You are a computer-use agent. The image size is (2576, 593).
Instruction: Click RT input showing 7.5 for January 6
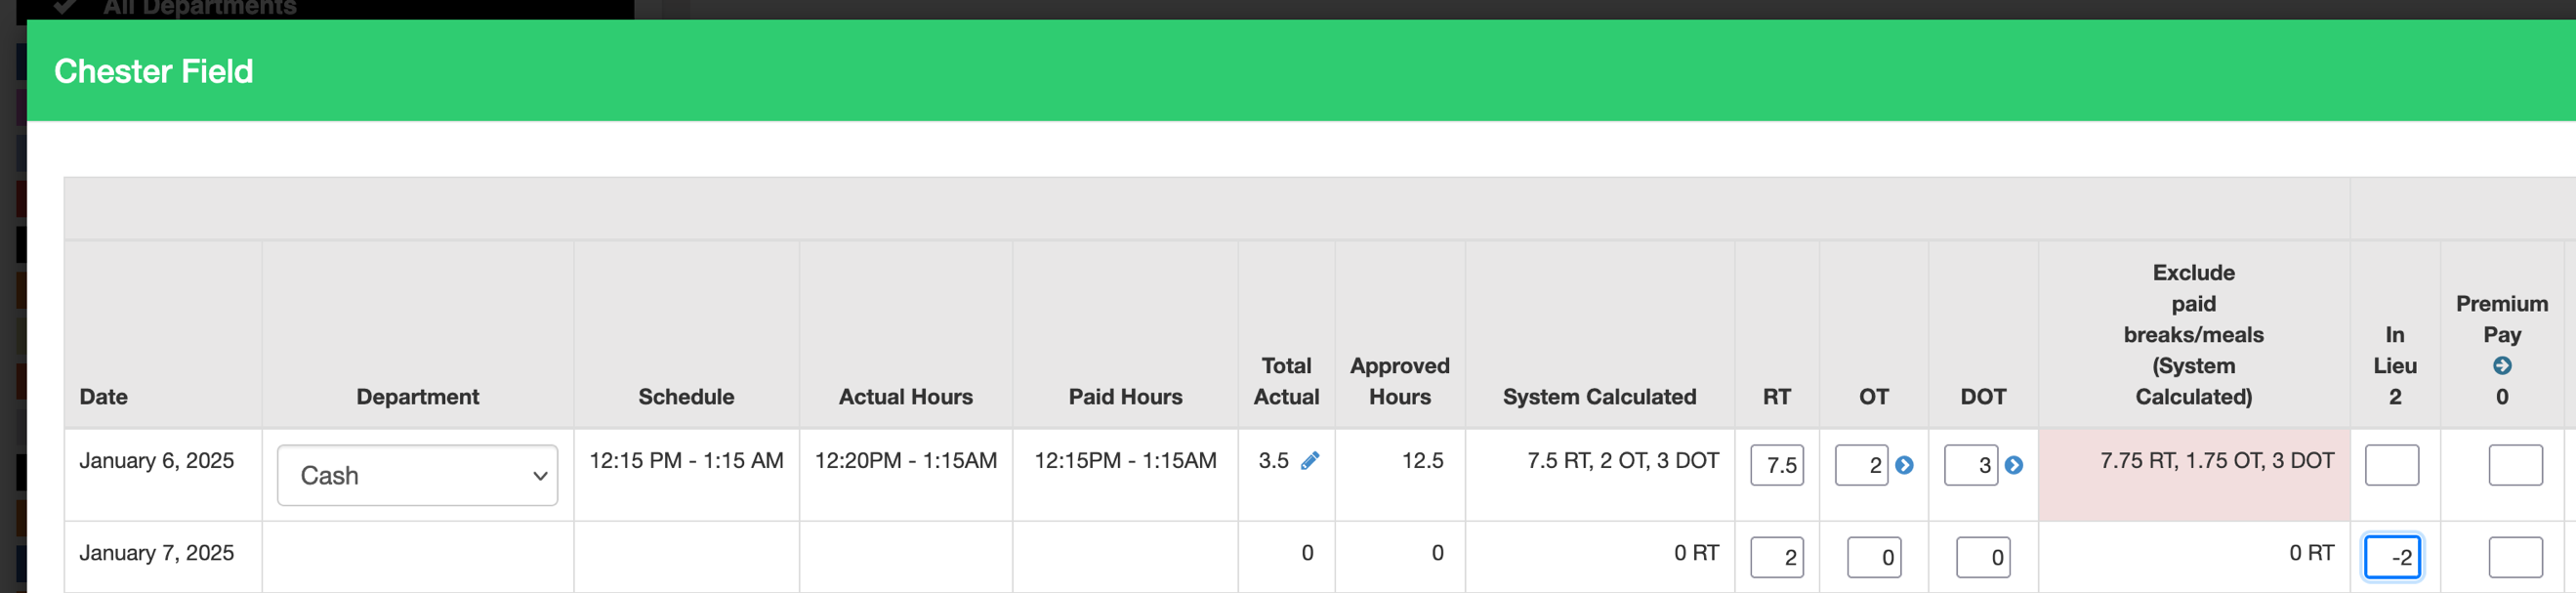click(x=1776, y=465)
